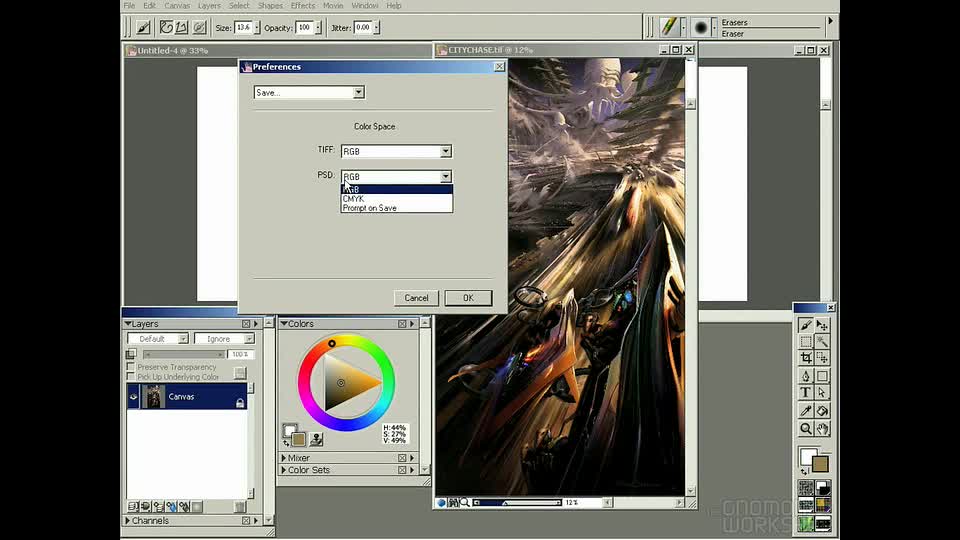Screen dimensions: 960x540
Task: Choose Prompt on Save option
Action: pyautogui.click(x=397, y=208)
